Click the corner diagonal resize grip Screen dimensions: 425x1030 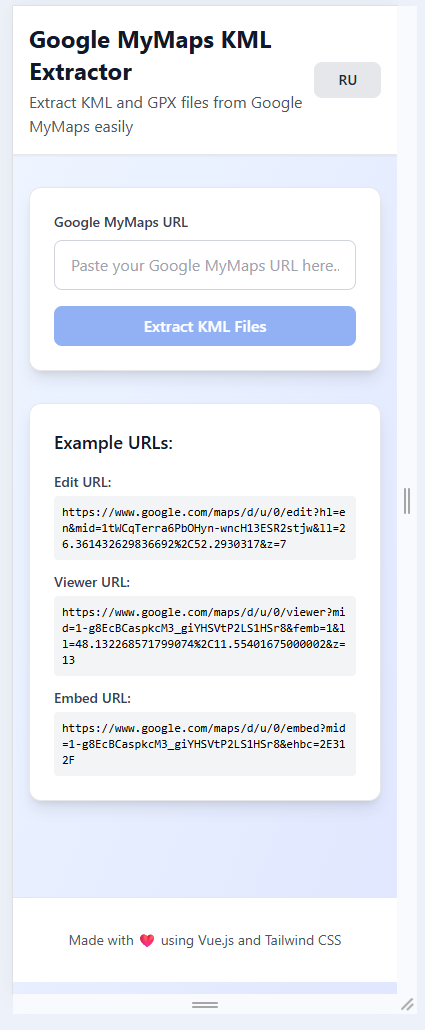408,1004
